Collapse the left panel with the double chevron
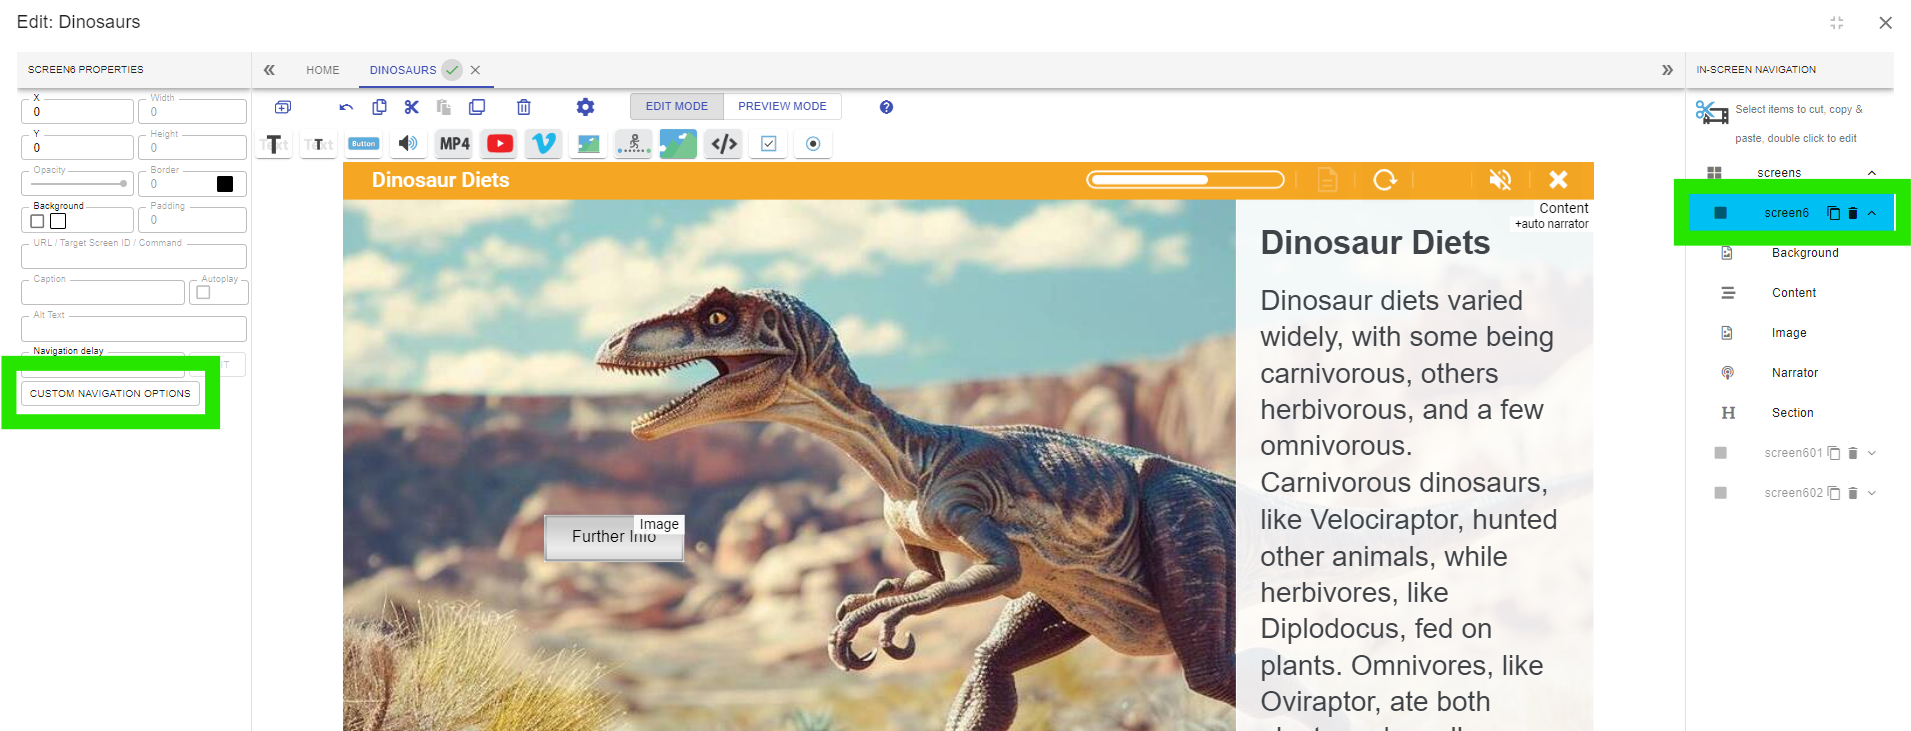 [269, 70]
